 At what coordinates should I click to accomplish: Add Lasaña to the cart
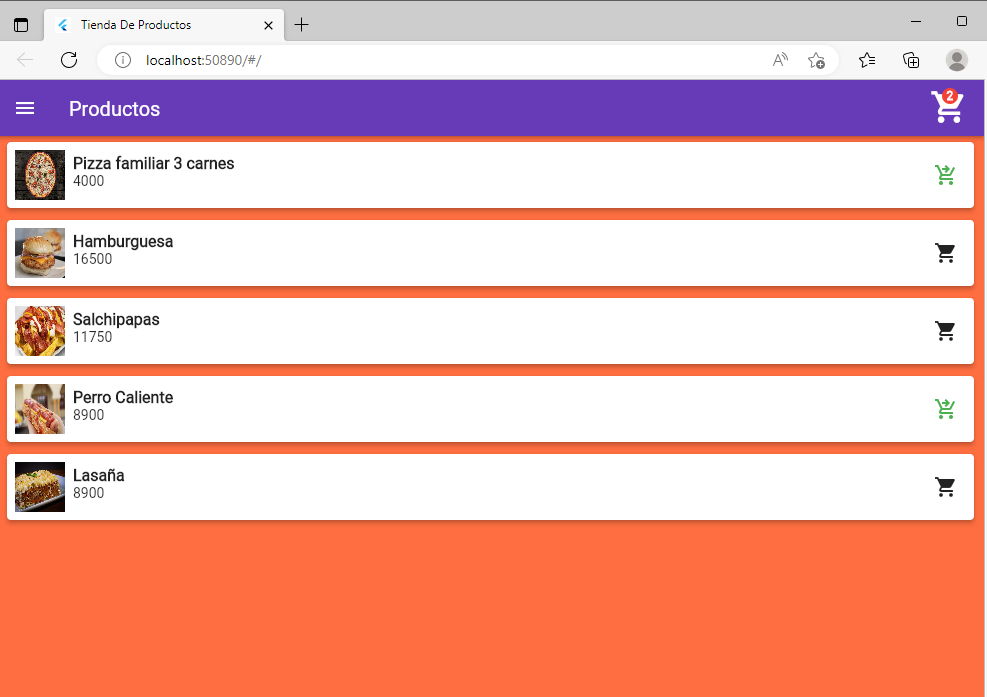pyautogui.click(x=945, y=487)
